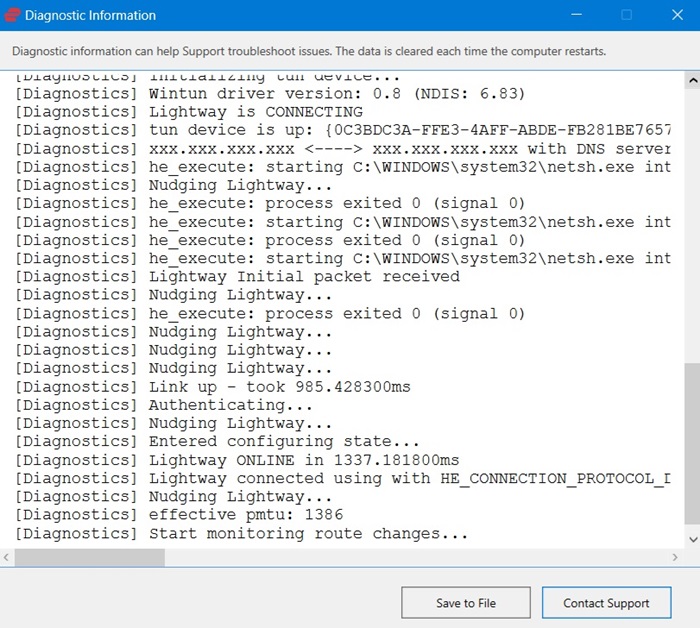Click the 'Diagnostic Information' window title

(90, 15)
